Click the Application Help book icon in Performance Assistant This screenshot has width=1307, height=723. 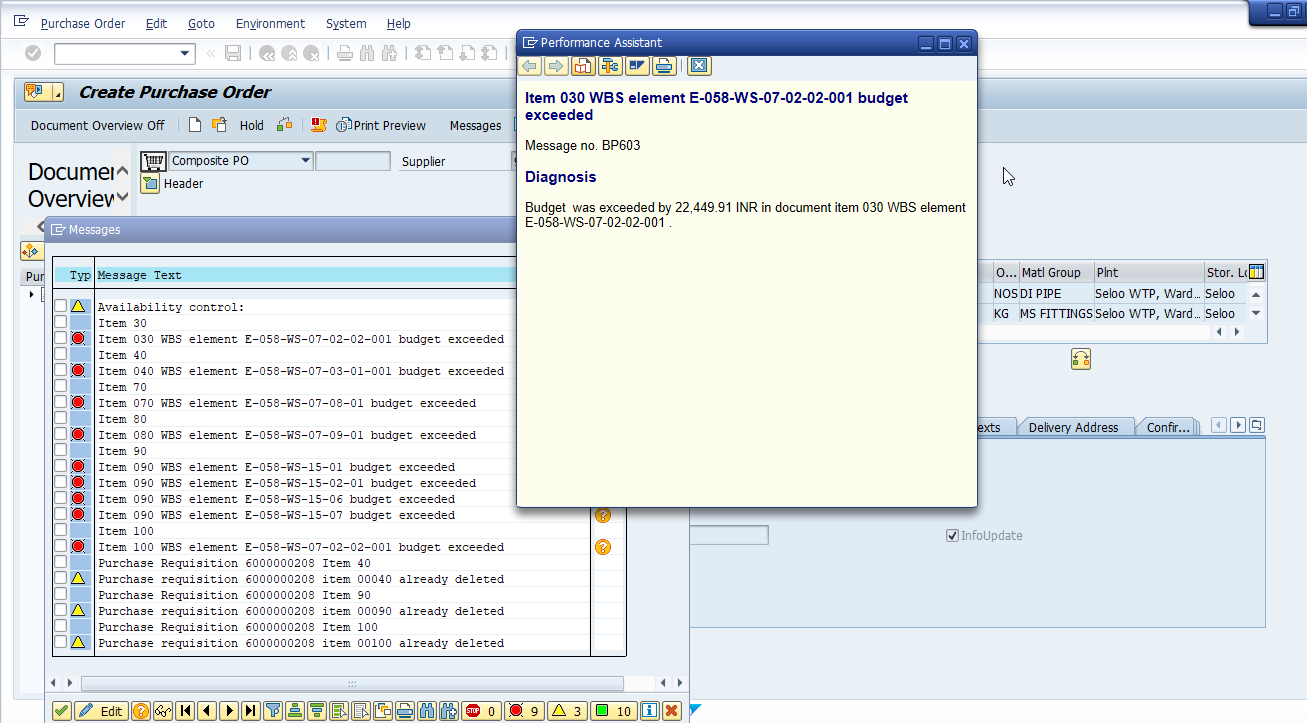[582, 66]
